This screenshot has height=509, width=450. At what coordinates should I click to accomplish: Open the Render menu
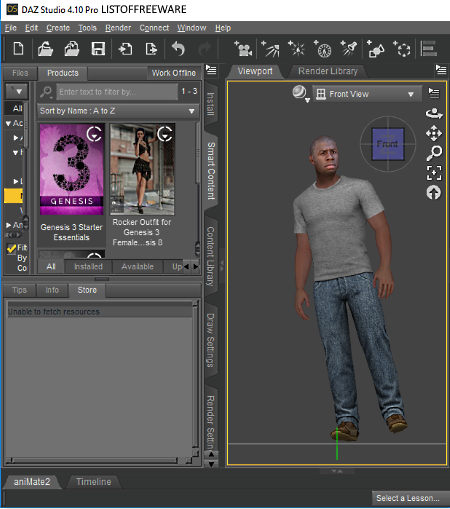coord(118,28)
